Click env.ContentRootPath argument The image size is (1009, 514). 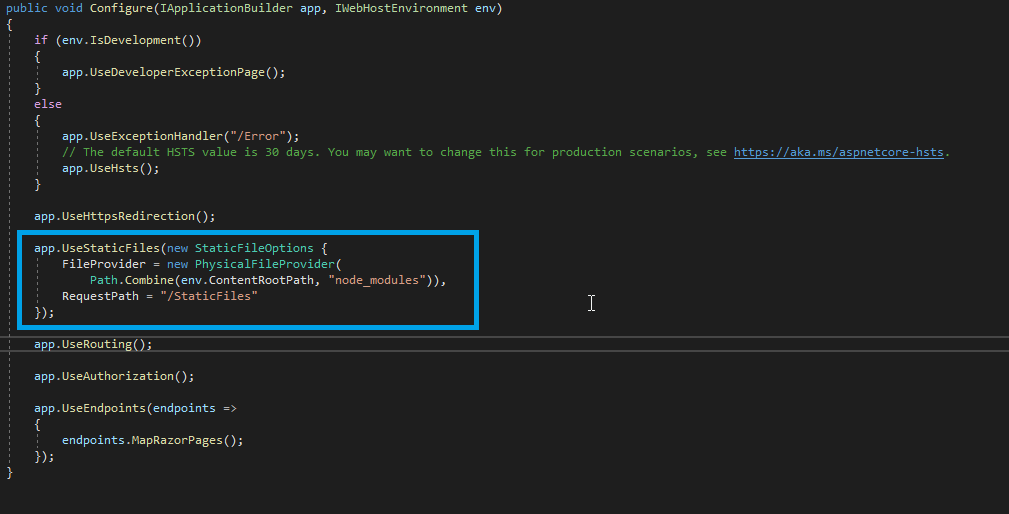click(x=247, y=280)
